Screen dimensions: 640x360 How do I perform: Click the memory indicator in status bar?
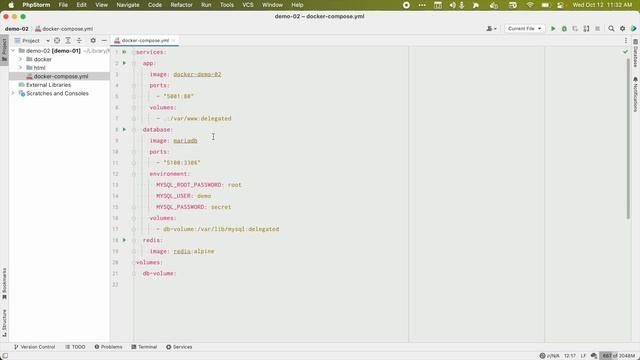point(619,356)
